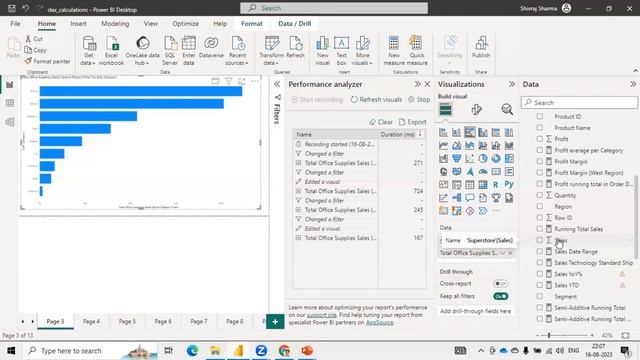
Task: Switch to Table view in sidebar
Action: [x=10, y=103]
